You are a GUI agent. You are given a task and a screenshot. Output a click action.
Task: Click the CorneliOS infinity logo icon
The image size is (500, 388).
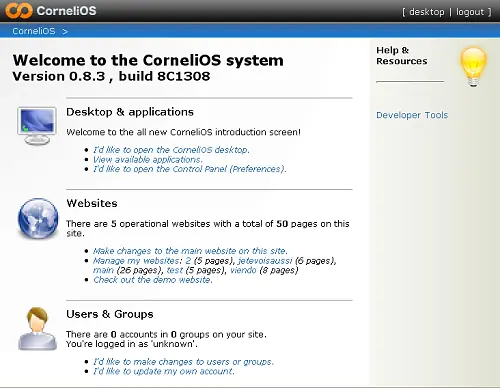click(19, 11)
